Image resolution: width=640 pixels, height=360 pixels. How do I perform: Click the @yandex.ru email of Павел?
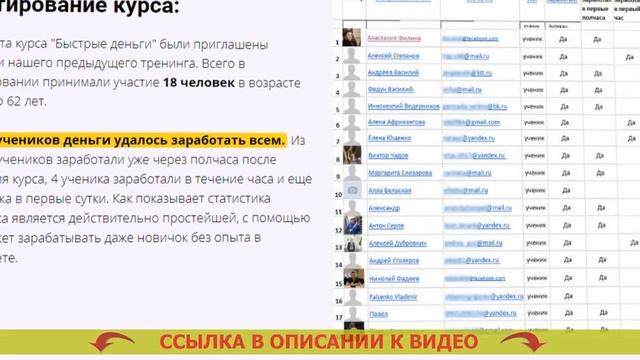pyautogui.click(x=480, y=314)
